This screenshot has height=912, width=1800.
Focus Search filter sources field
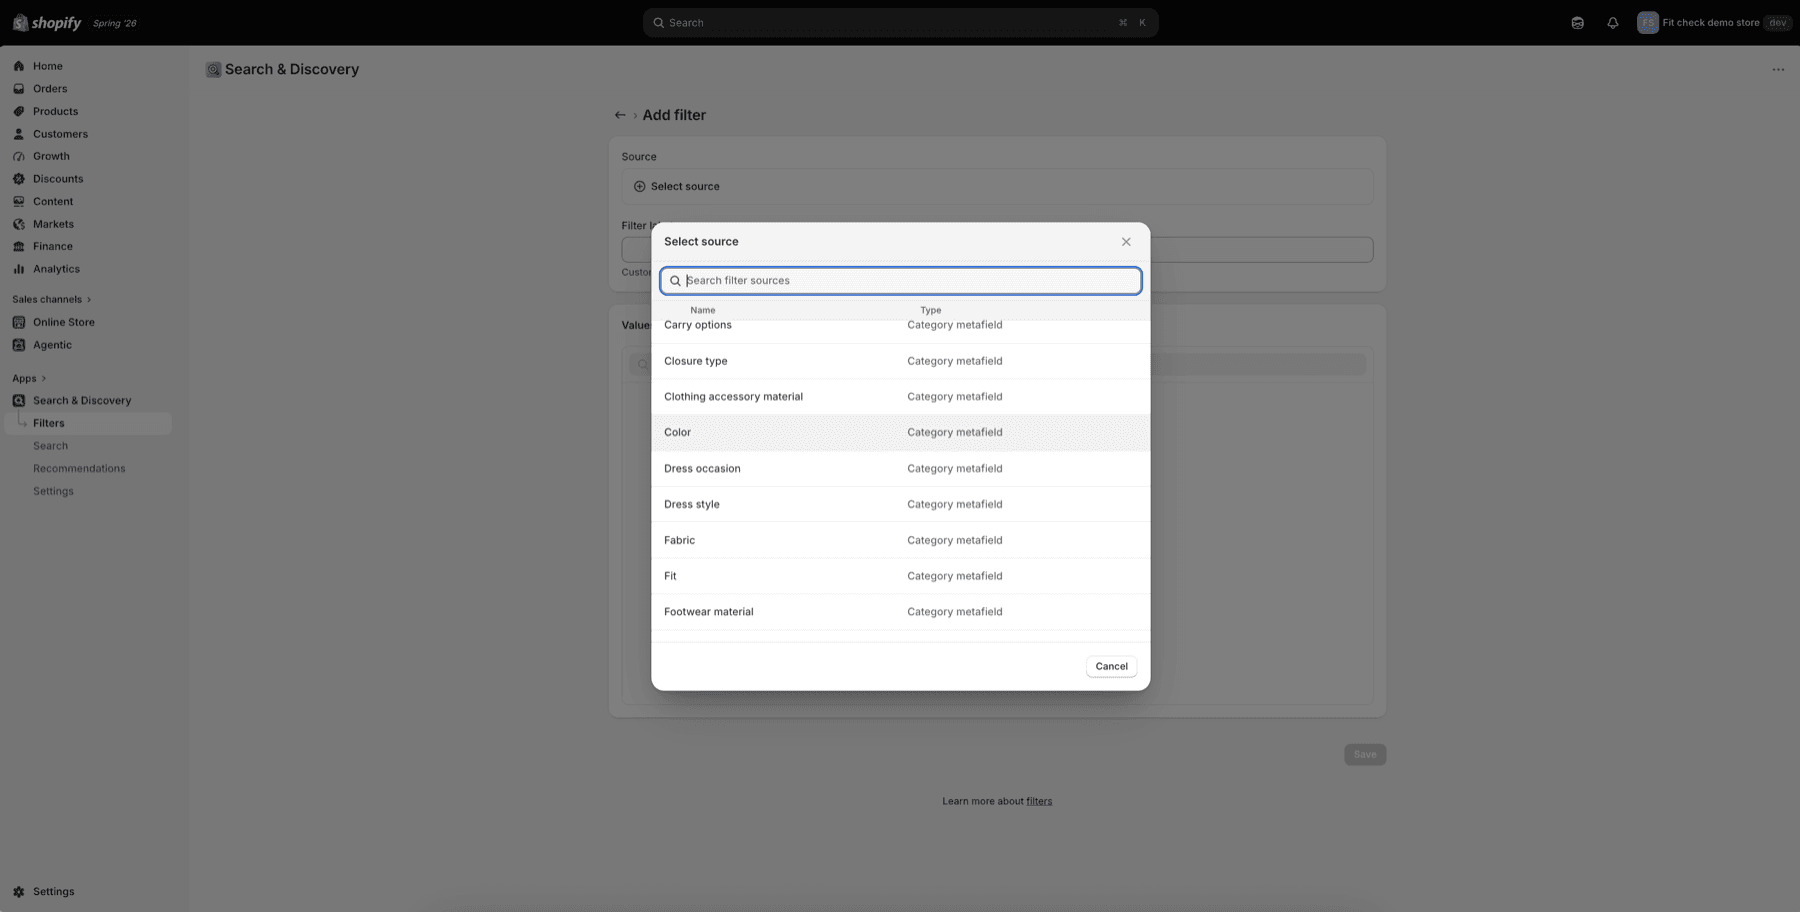click(900, 281)
